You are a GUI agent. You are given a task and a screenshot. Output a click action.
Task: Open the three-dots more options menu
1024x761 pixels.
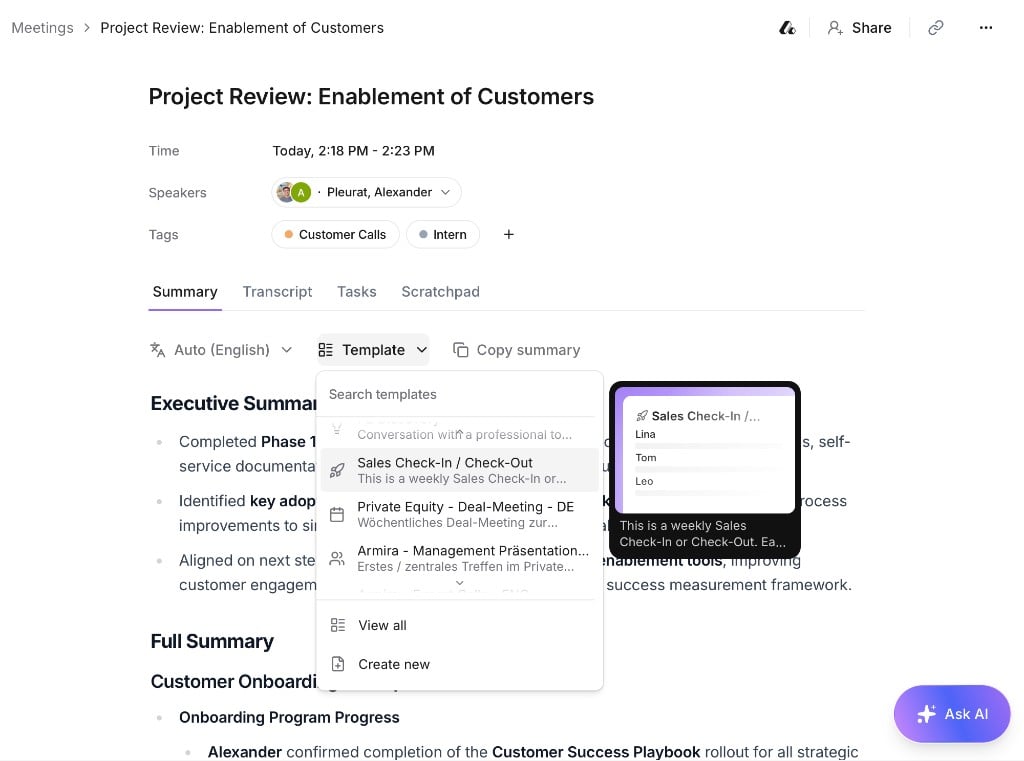coord(985,27)
